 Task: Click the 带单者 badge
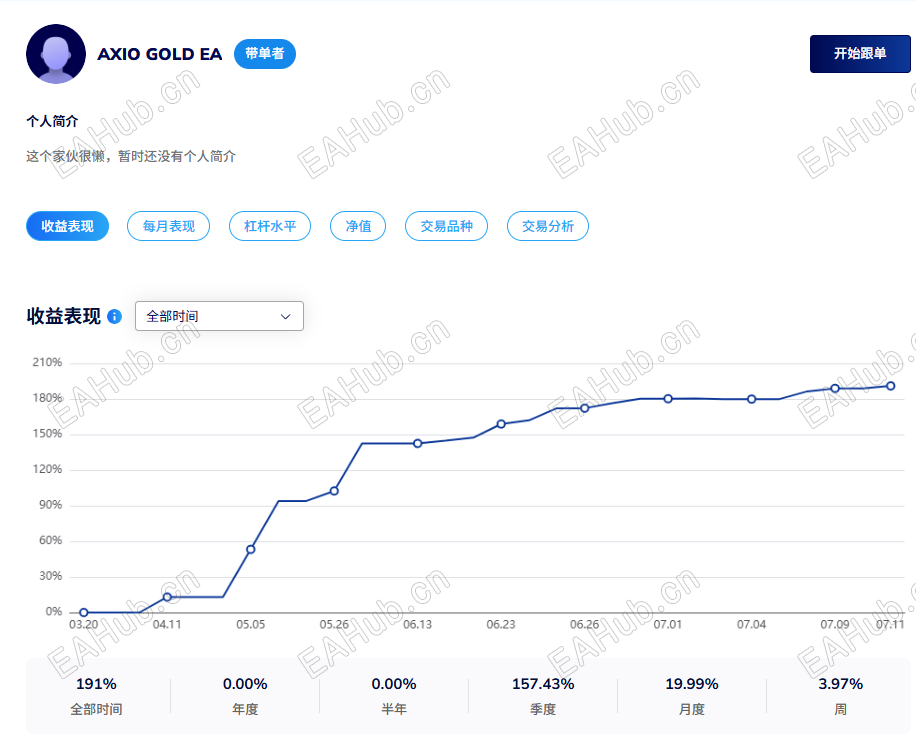(265, 54)
